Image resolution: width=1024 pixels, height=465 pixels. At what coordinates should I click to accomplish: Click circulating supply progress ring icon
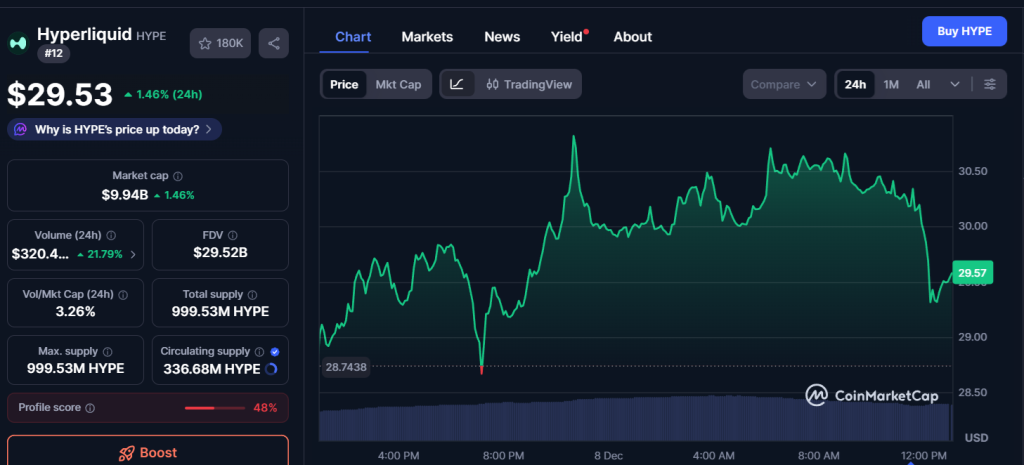click(x=271, y=369)
